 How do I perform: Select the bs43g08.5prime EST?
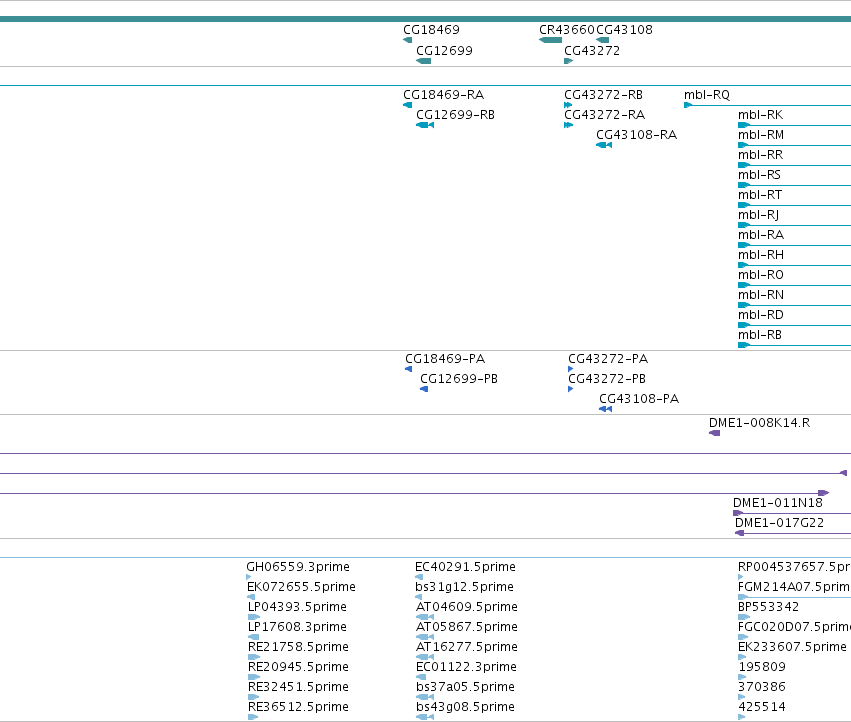point(465,707)
